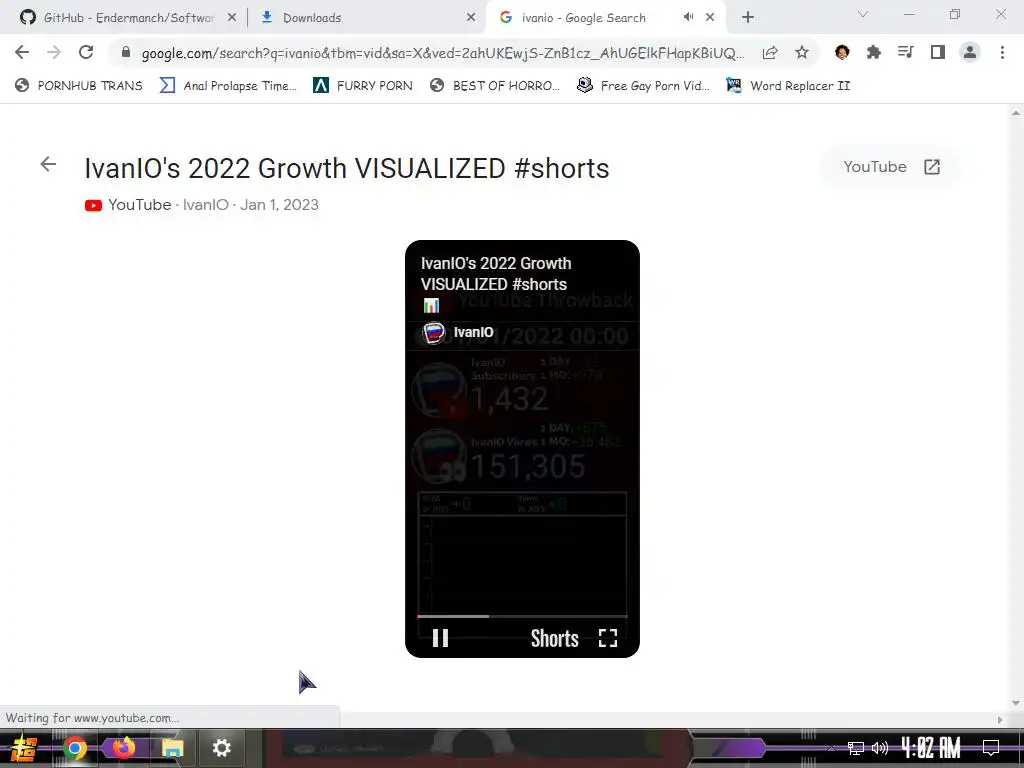The height and width of the screenshot is (768, 1024).
Task: Open the tab search chevron dropdown
Action: [x=863, y=14]
